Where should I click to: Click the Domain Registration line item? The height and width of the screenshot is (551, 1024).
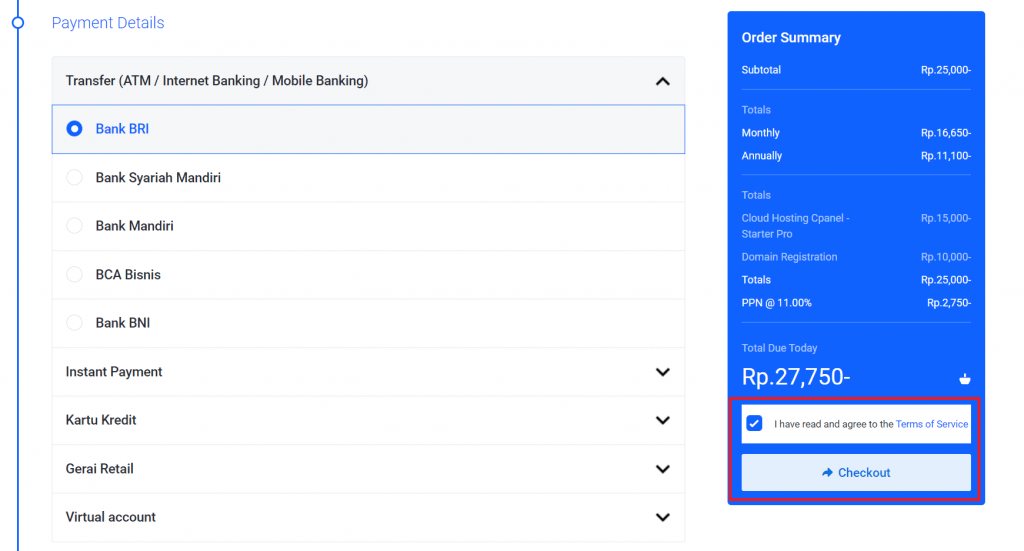coord(789,257)
